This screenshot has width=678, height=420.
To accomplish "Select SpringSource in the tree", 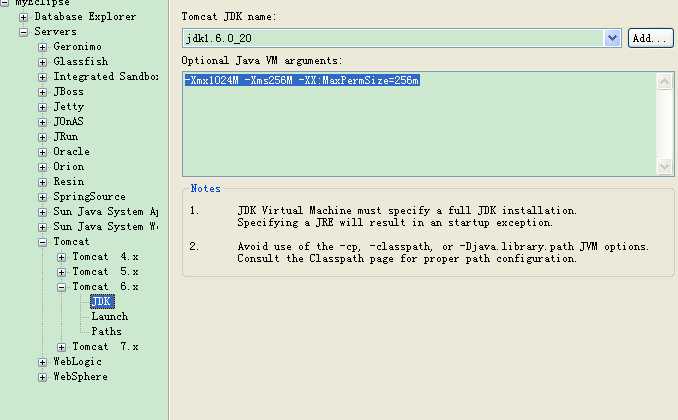I will point(89,196).
